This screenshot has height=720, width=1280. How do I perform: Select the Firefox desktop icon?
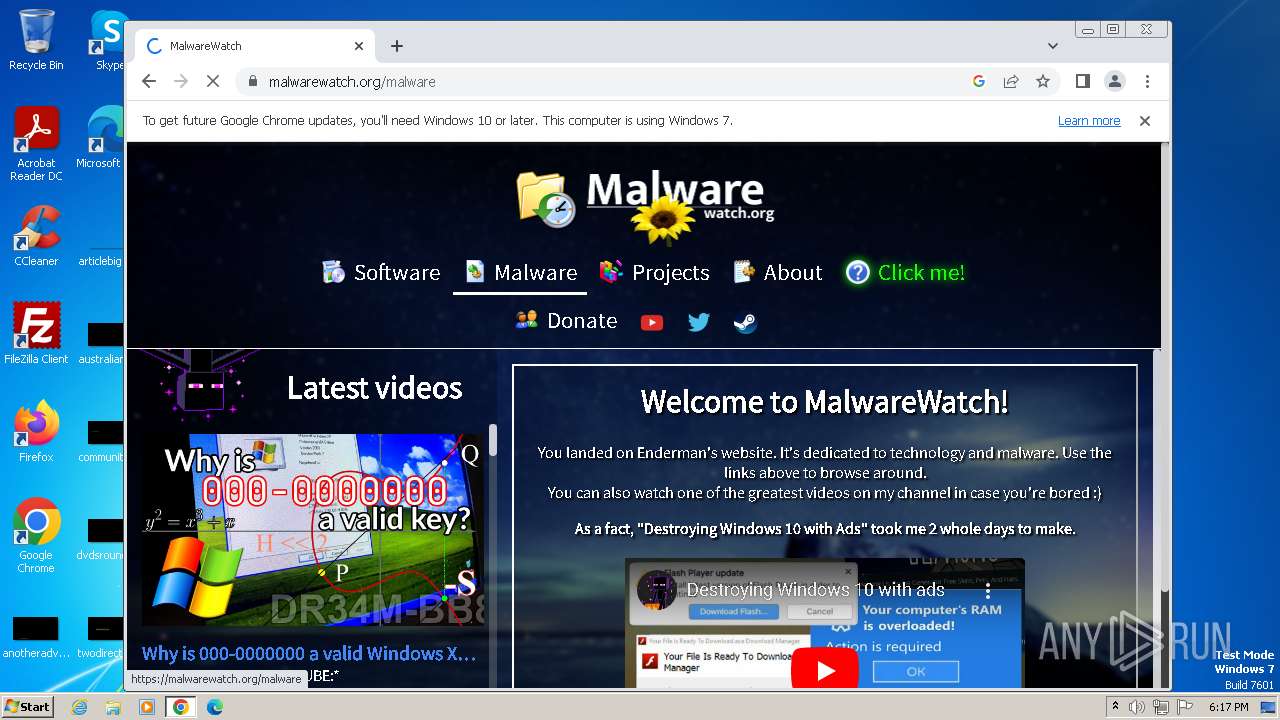(x=36, y=432)
